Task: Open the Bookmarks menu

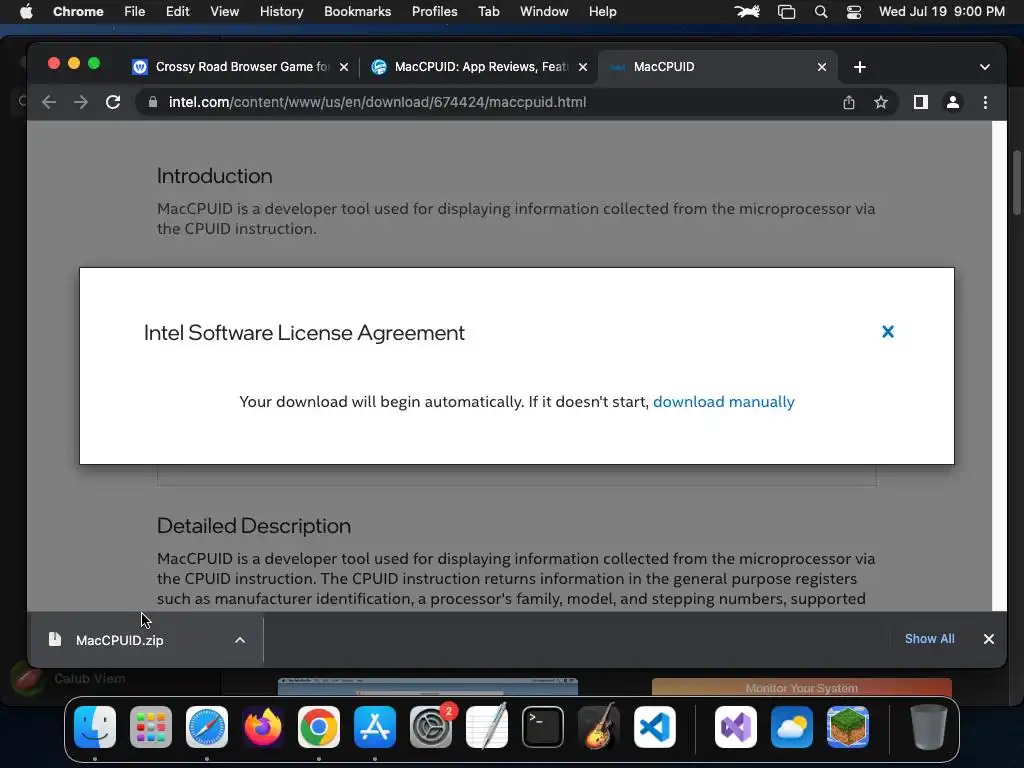Action: [357, 12]
